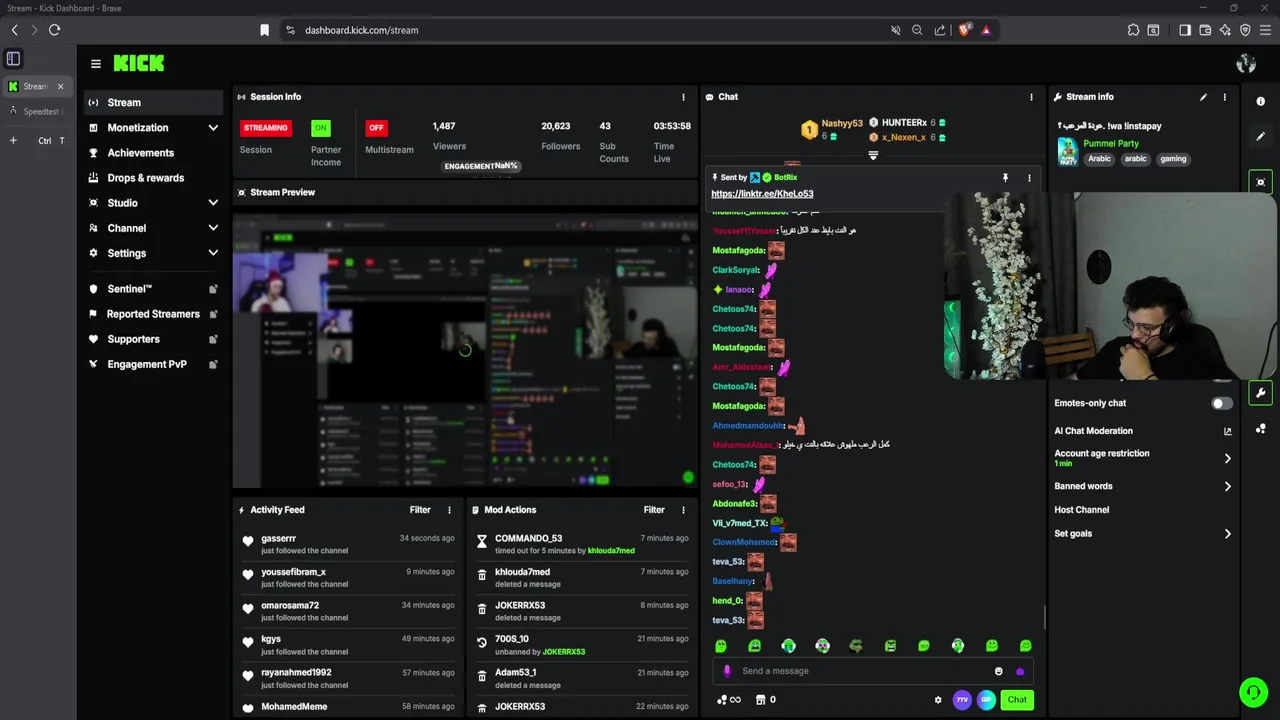Viewport: 1280px width, 720px height.
Task: Click the browser address bar URL
Action: [362, 30]
